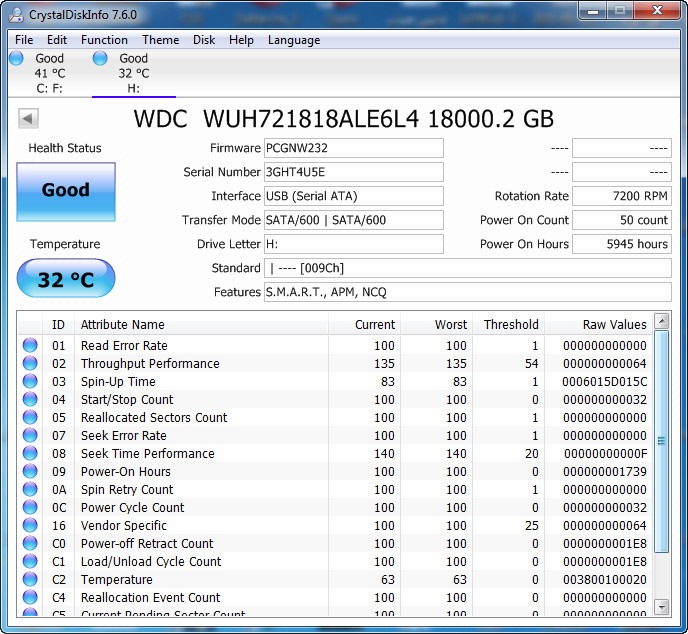688x634 pixels.
Task: Click the Raw Values column header
Action: pyautogui.click(x=598, y=324)
